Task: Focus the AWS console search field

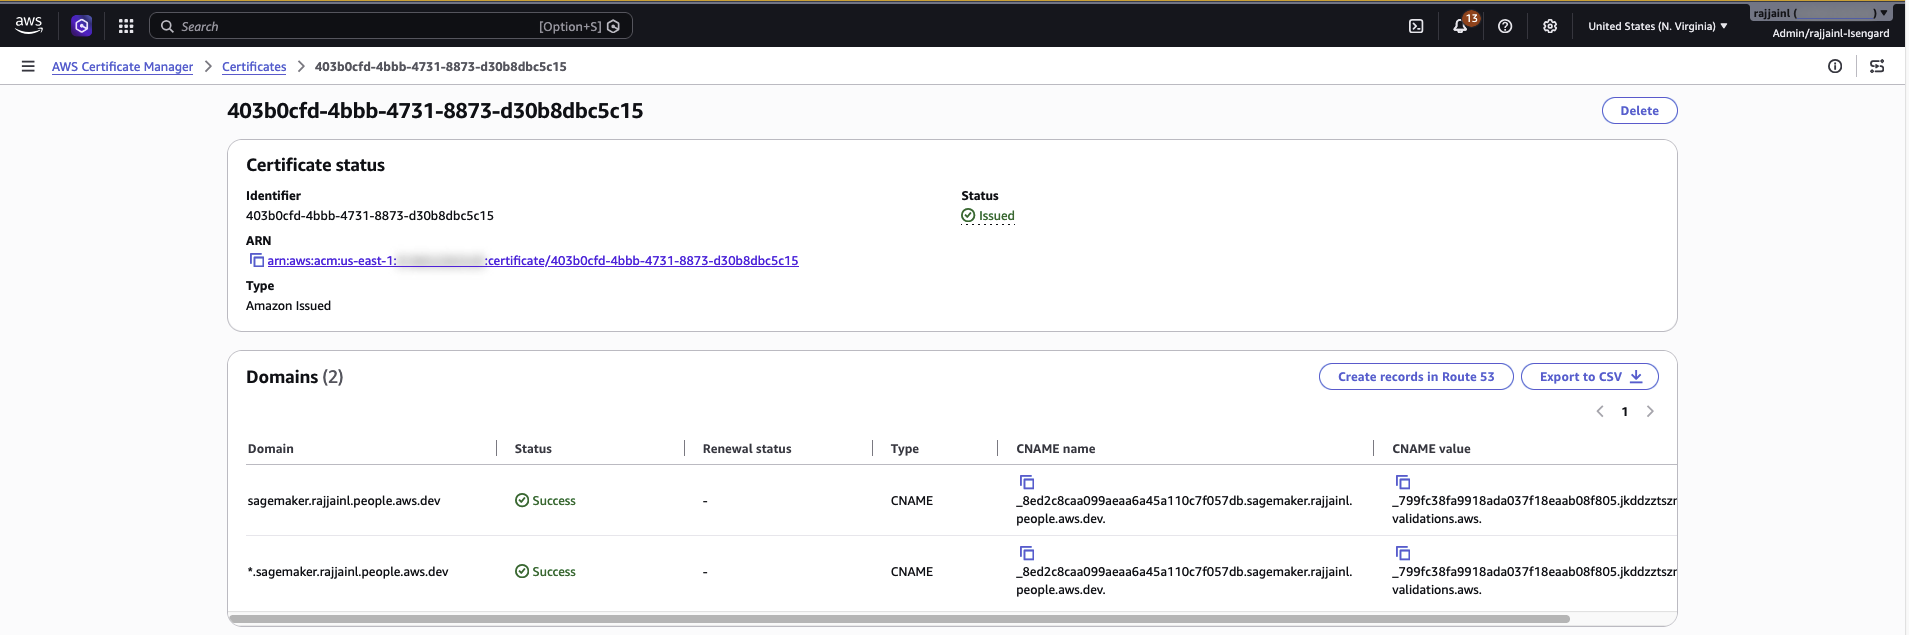Action: pyautogui.click(x=391, y=26)
